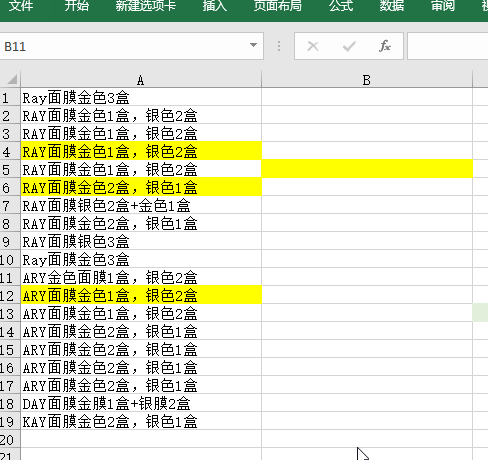Expand the Name Box dropdown arrow
Image resolution: width=488 pixels, height=460 pixels.
pos(253,45)
